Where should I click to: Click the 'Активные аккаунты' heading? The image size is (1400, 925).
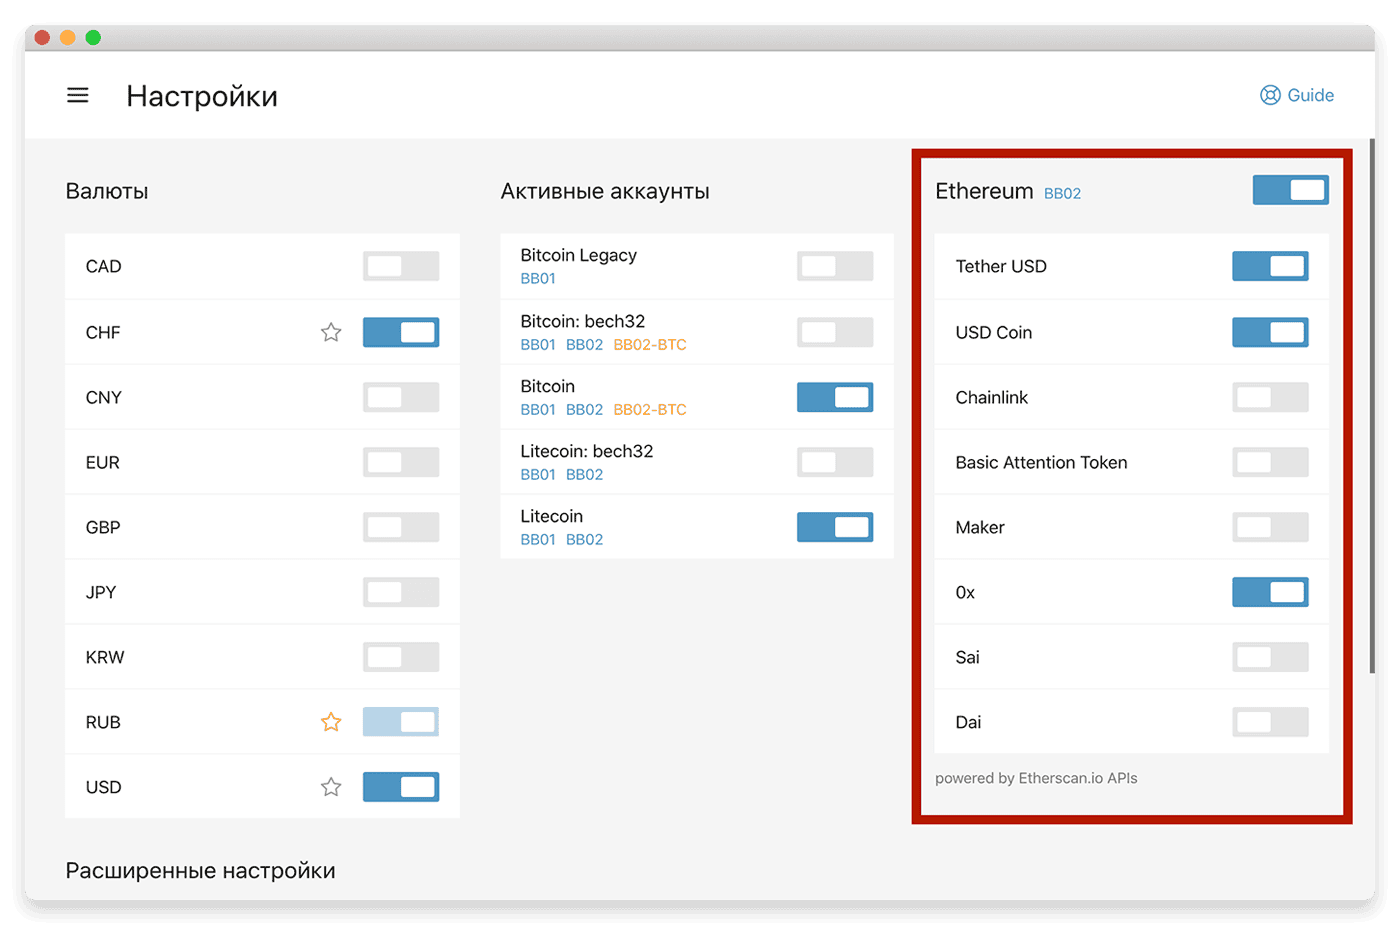(605, 191)
